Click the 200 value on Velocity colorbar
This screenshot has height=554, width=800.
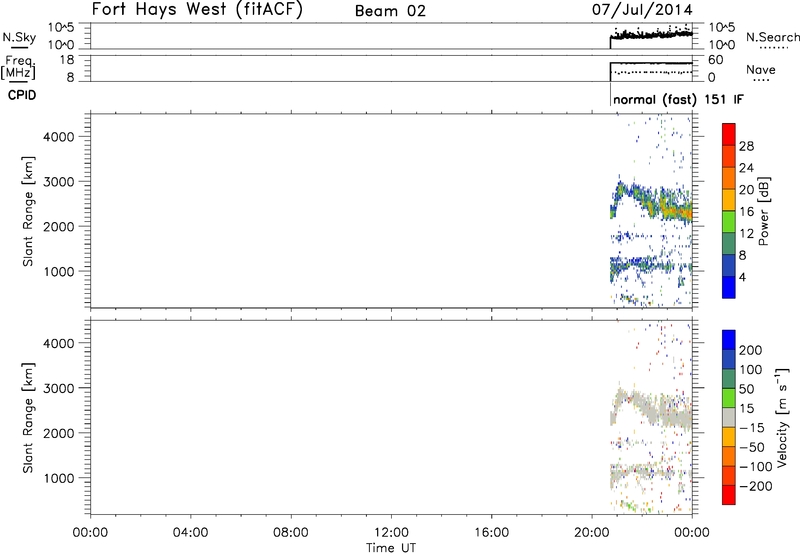click(x=751, y=350)
